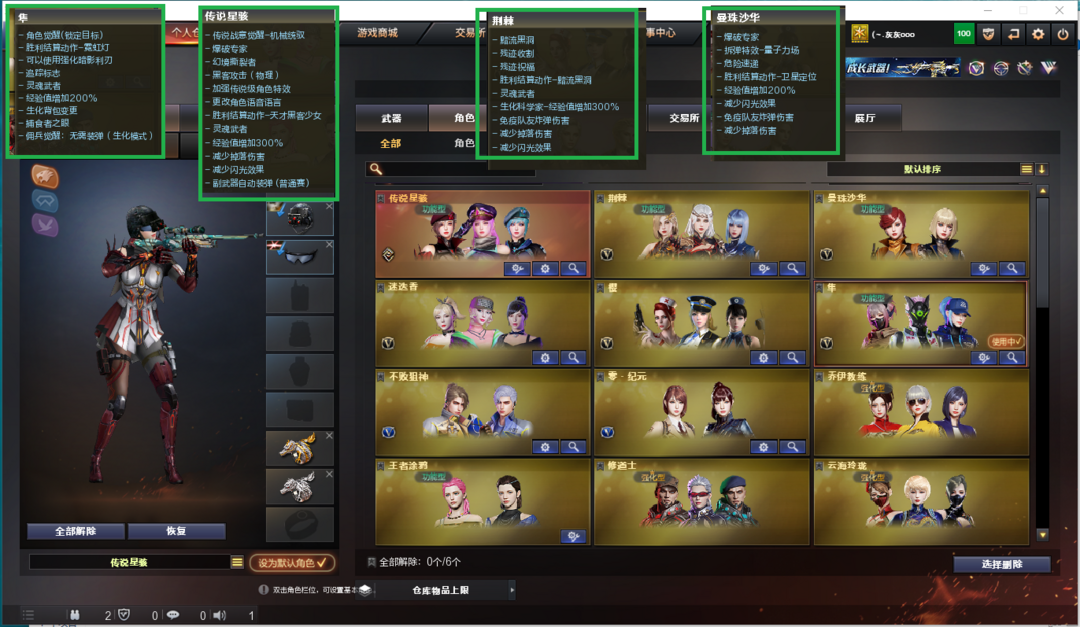Open the settings gear in the top bar
Image resolution: width=1080 pixels, height=627 pixels.
[x=1038, y=34]
